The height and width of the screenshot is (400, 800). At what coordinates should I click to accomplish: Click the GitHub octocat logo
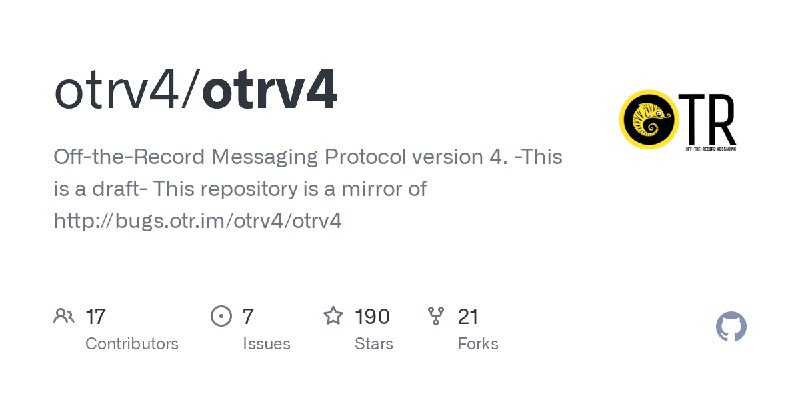pyautogui.click(x=731, y=327)
